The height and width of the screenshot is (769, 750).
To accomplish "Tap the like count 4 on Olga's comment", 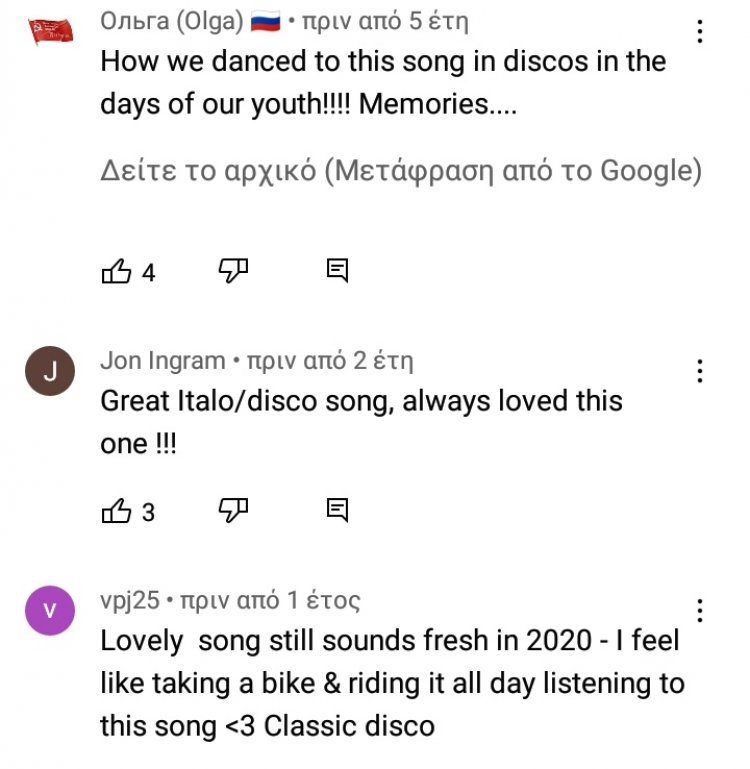I will click(149, 272).
